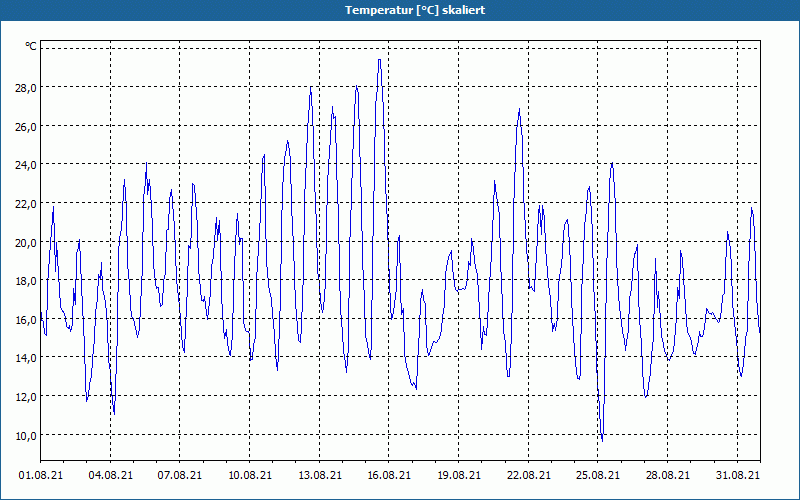800x500 pixels.
Task: Select the 16.08.21 date label
Action: click(x=389, y=476)
